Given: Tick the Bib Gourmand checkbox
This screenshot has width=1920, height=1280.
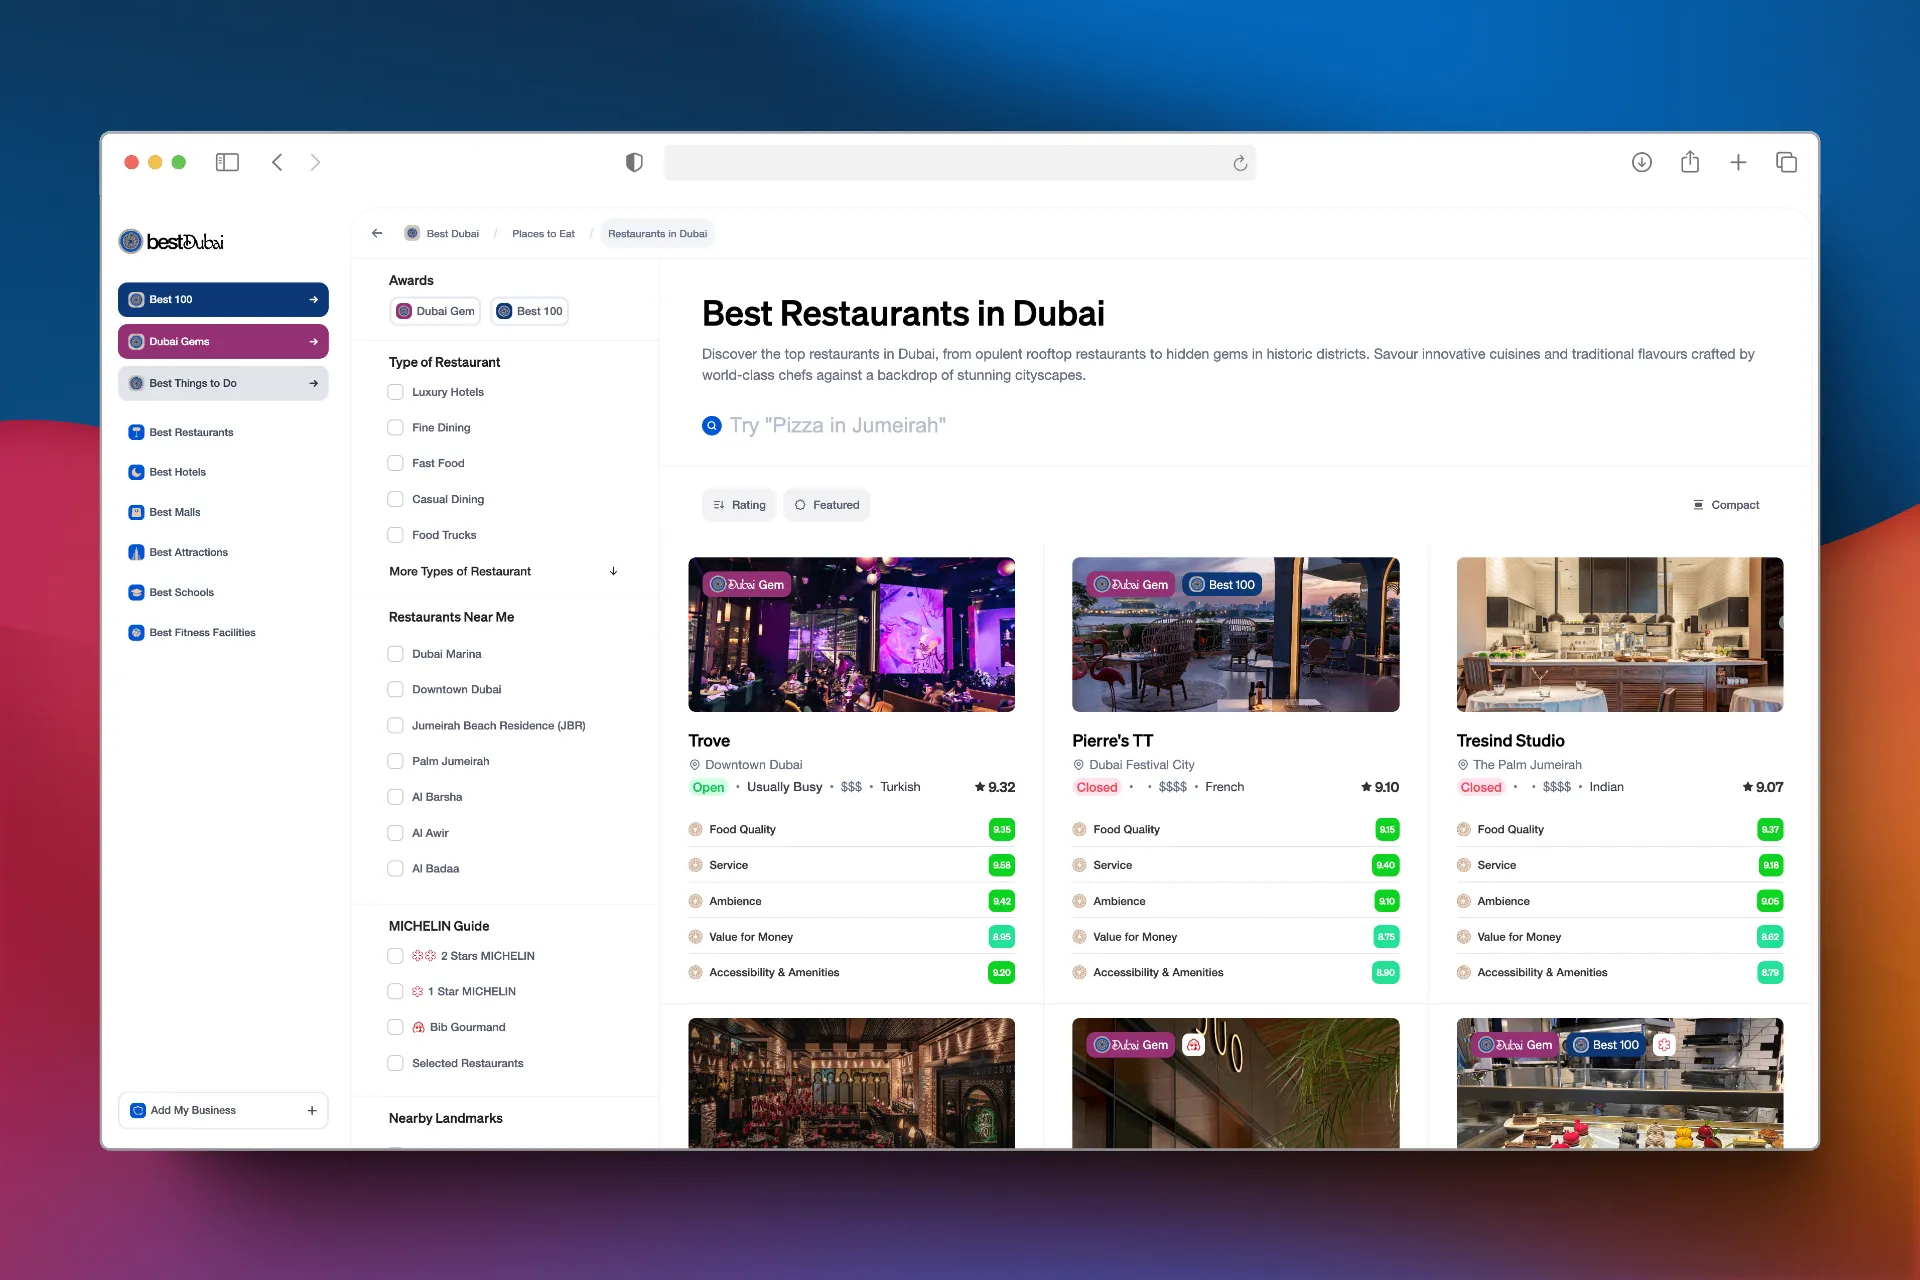Looking at the screenshot, I should pos(395,1027).
